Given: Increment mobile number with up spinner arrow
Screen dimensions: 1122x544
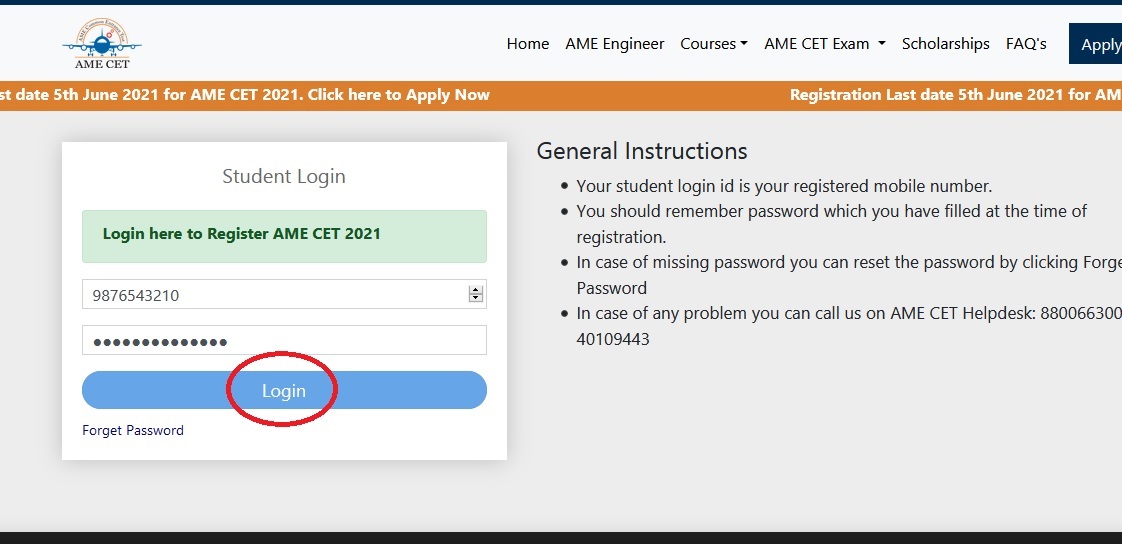Looking at the screenshot, I should 476,290.
